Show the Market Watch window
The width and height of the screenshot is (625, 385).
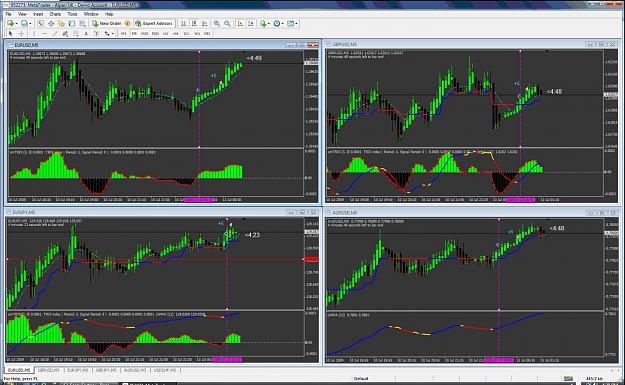pyautogui.click(x=40, y=24)
